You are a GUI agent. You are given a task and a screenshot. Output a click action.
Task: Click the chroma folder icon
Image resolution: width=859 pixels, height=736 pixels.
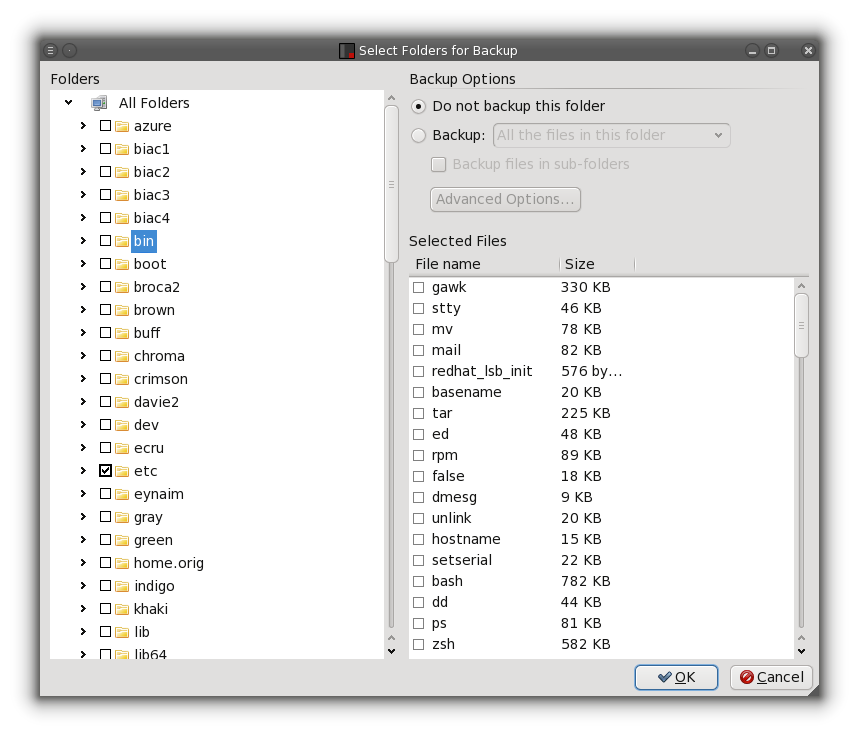tap(123, 356)
